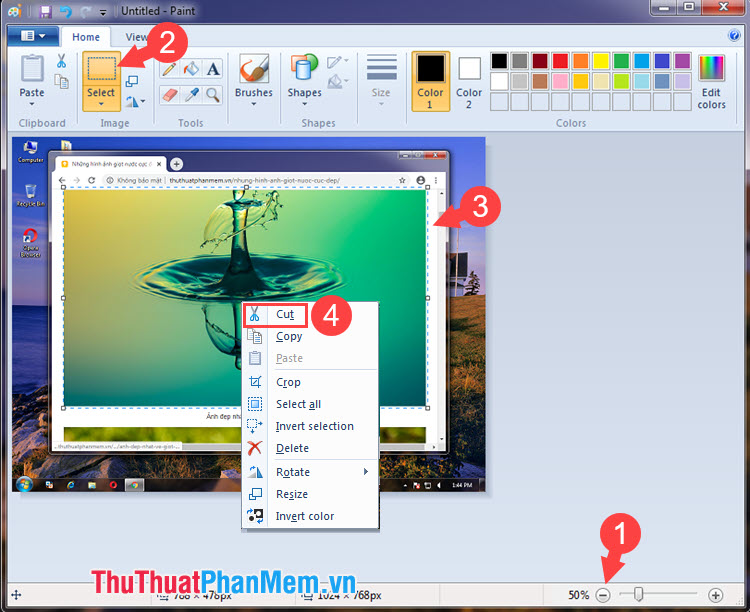This screenshot has height=612, width=750.
Task: Click the Paint application icon in title bar
Action: pos(14,11)
